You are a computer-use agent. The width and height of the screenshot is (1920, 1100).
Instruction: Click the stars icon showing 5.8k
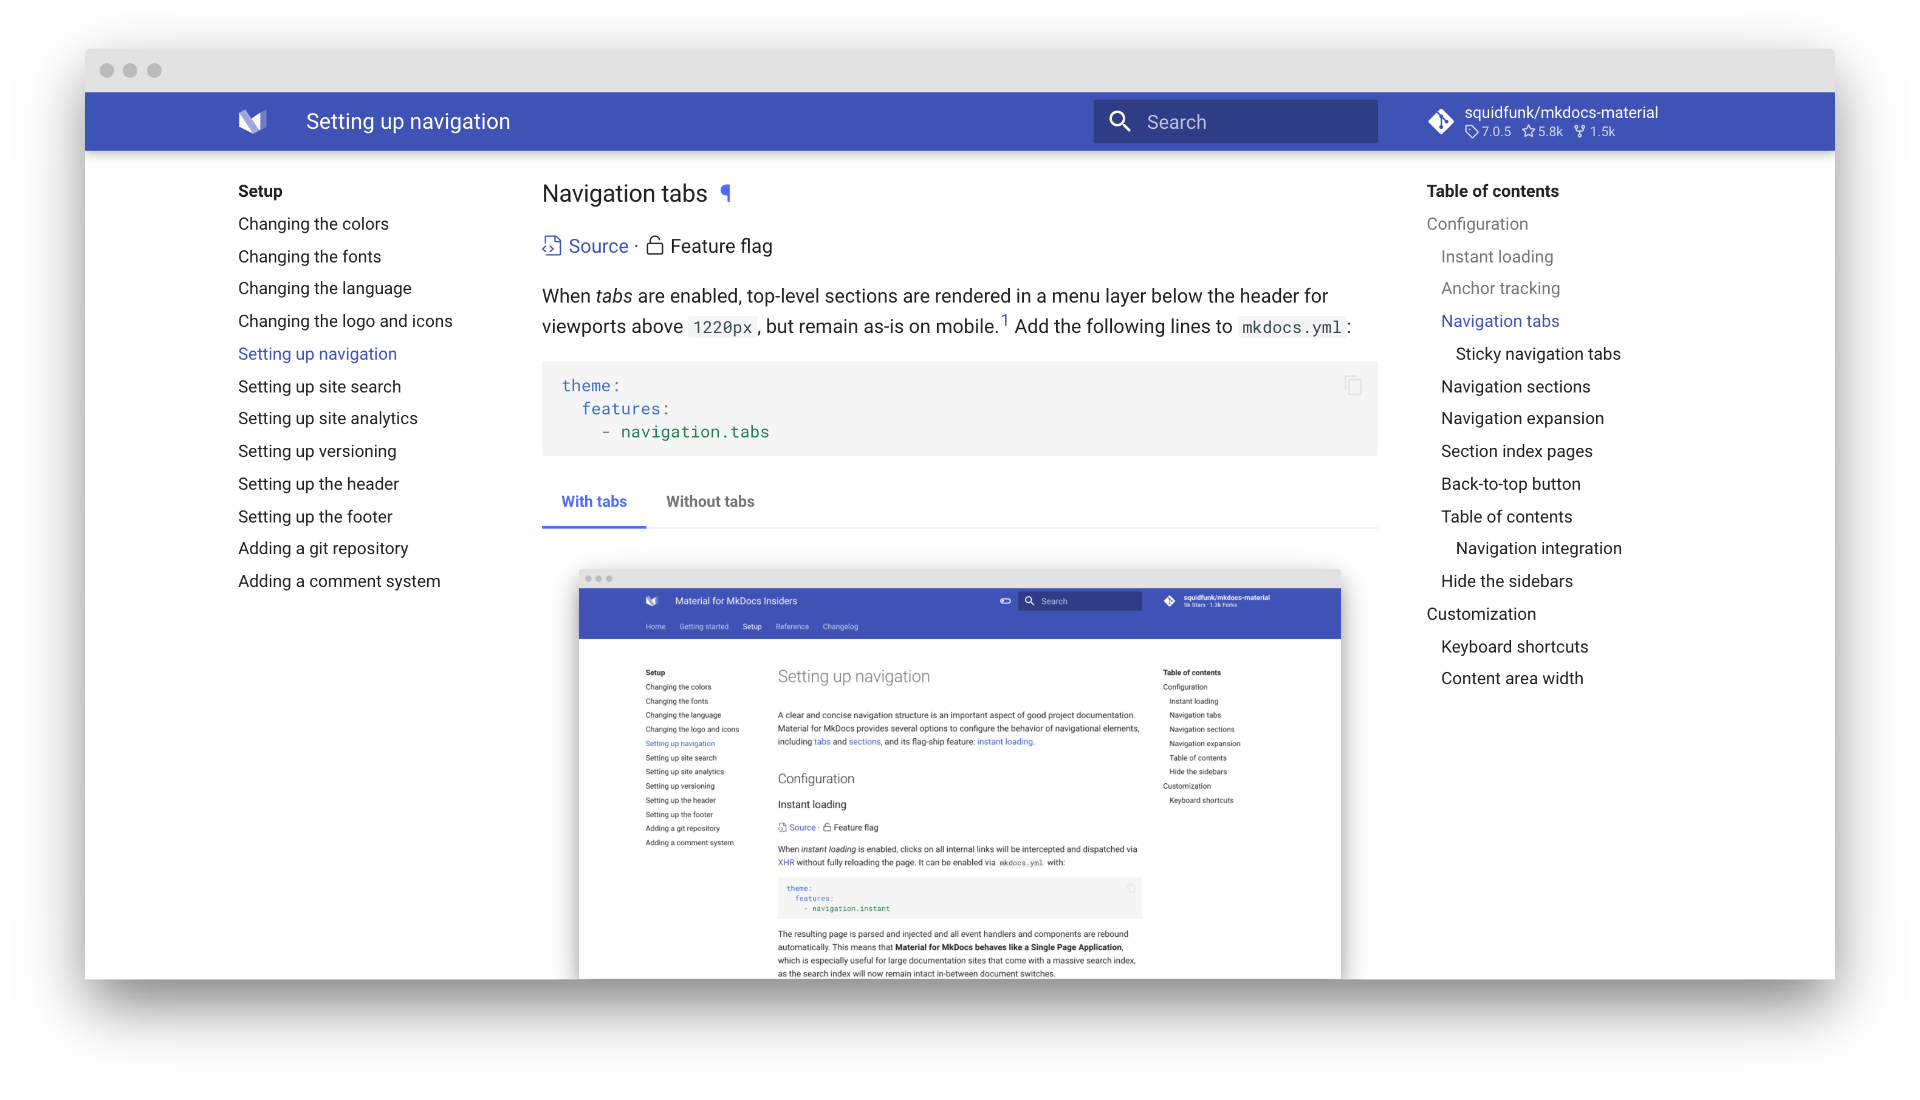click(x=1528, y=132)
